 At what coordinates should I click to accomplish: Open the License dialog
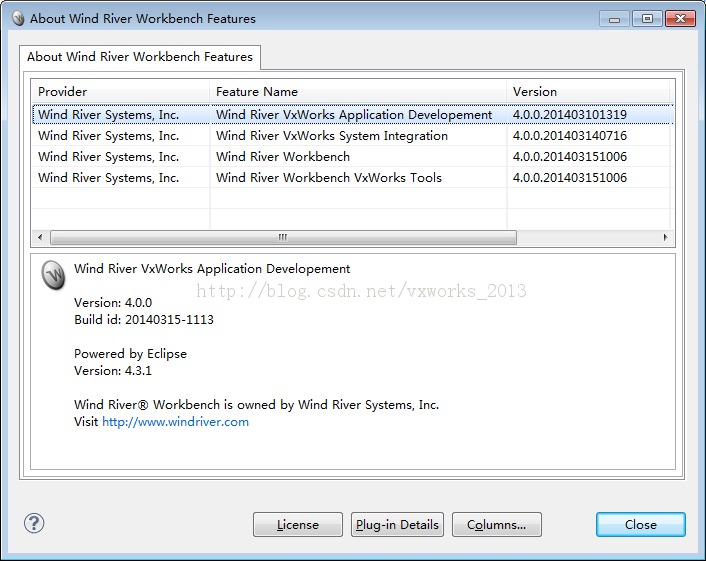[x=298, y=525]
